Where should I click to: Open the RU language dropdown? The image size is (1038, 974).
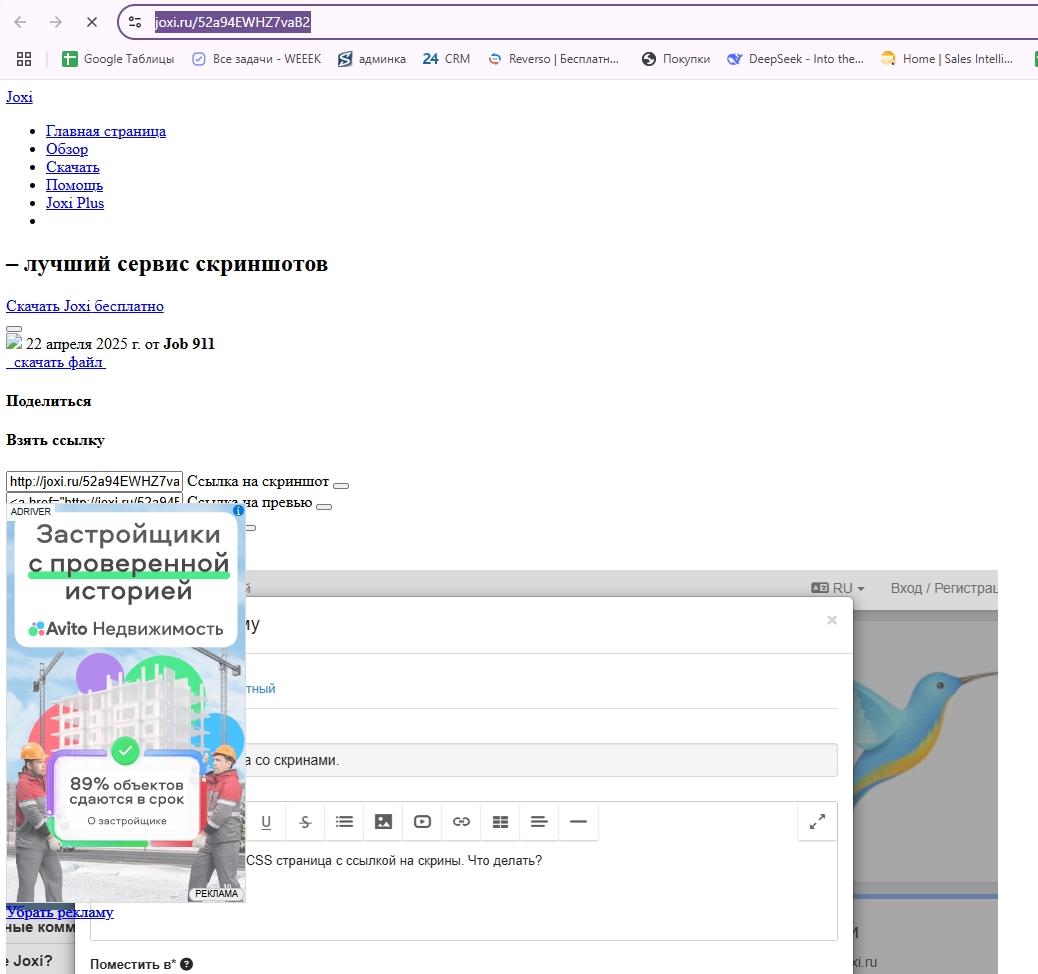pyautogui.click(x=837, y=588)
